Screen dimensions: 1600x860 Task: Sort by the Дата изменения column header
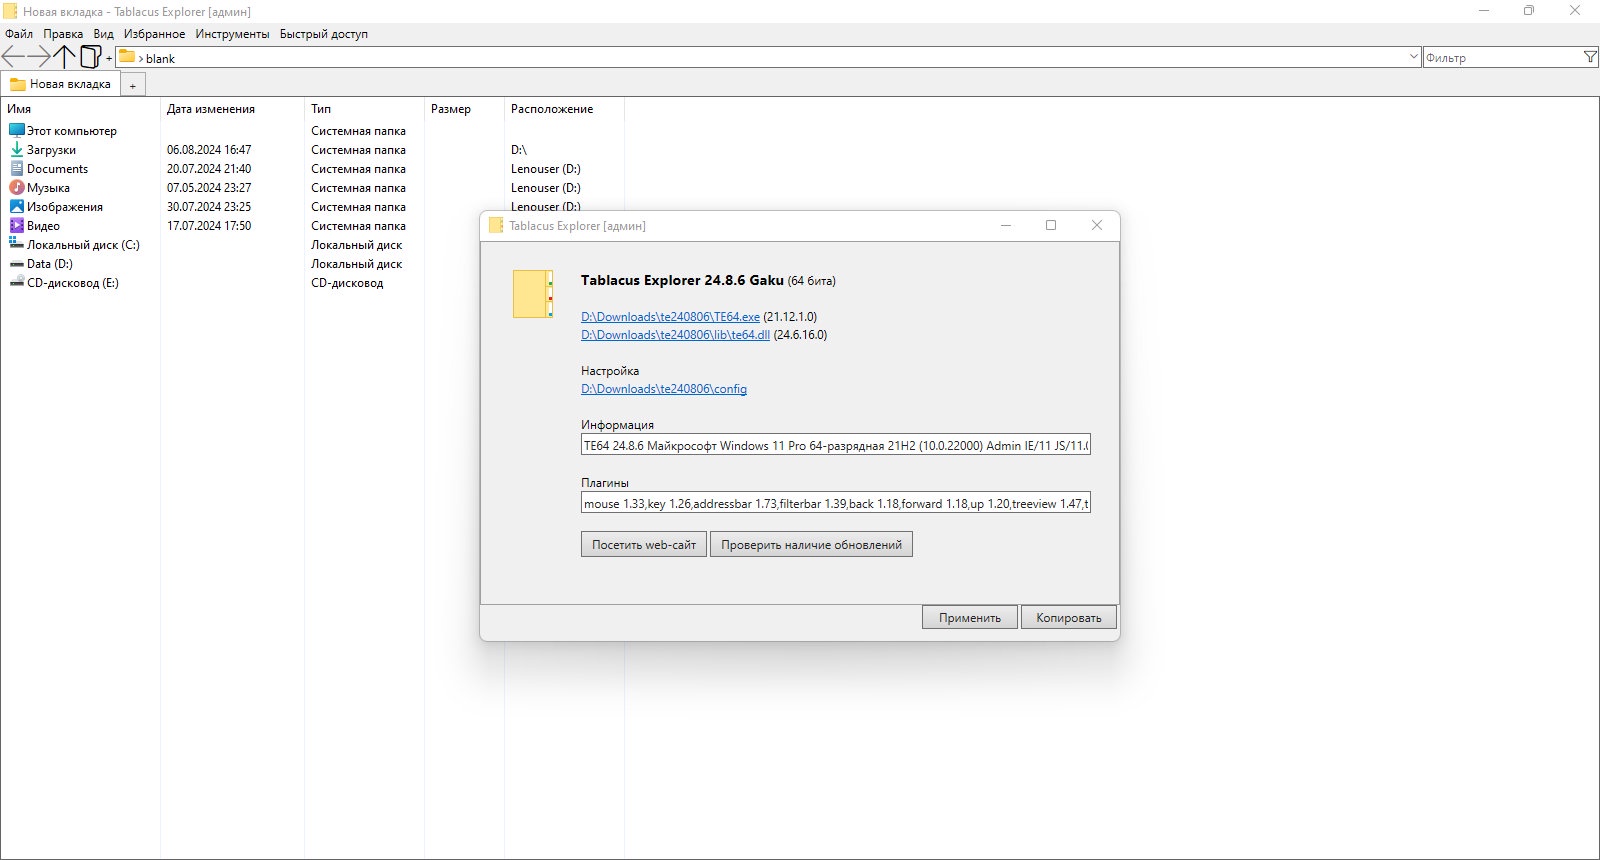(232, 109)
